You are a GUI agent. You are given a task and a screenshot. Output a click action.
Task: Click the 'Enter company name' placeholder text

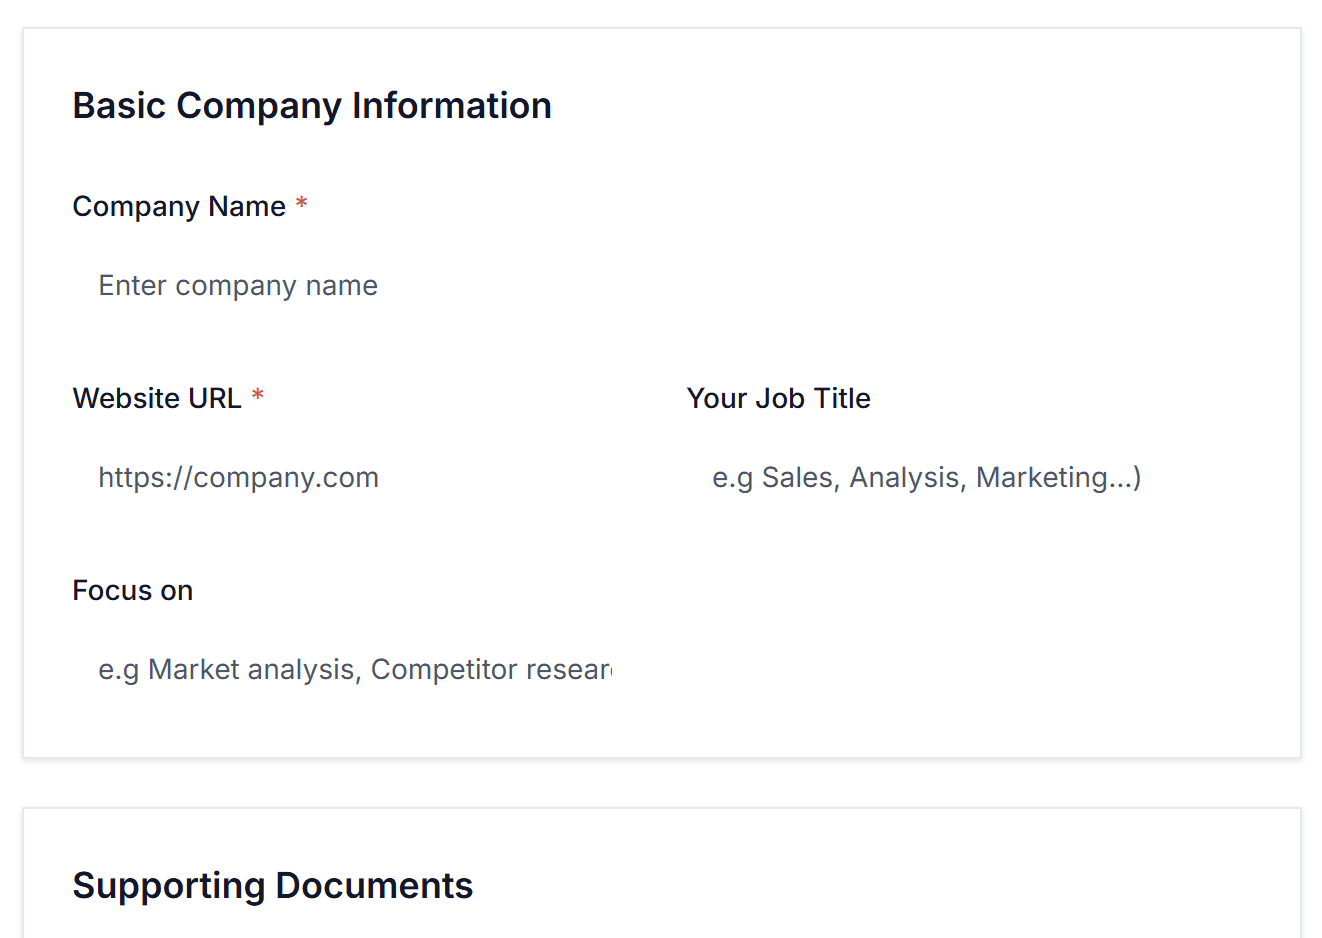[238, 286]
